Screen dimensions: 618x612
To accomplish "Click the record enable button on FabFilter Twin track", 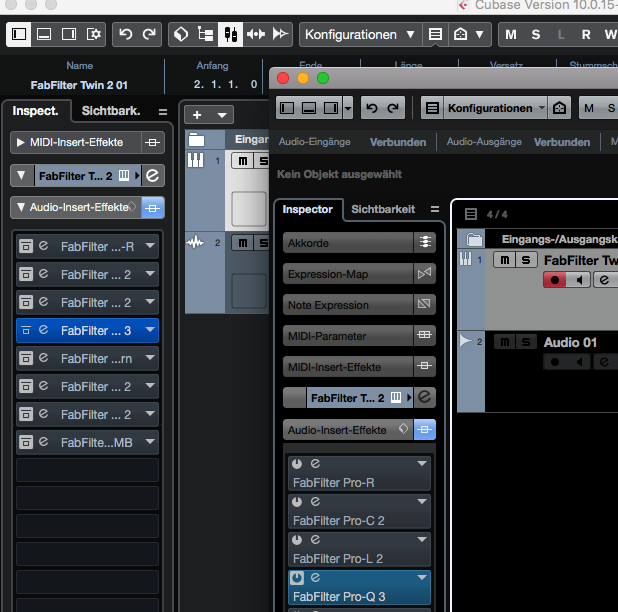I will 554,280.
